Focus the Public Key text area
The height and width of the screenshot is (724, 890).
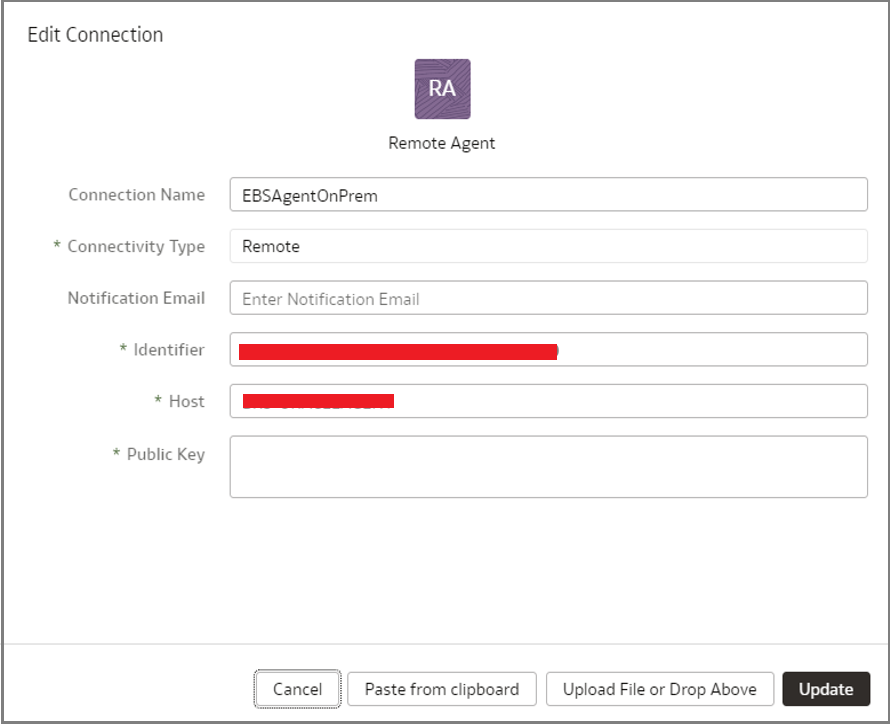pos(548,466)
